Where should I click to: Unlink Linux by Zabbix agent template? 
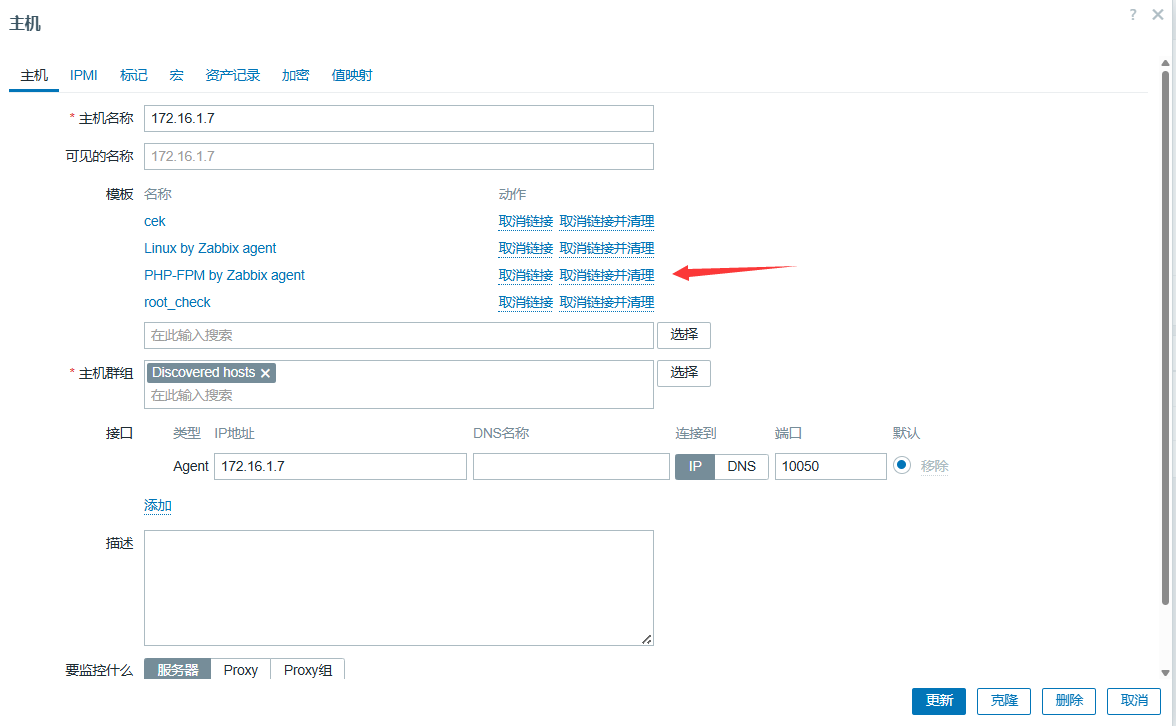point(525,248)
